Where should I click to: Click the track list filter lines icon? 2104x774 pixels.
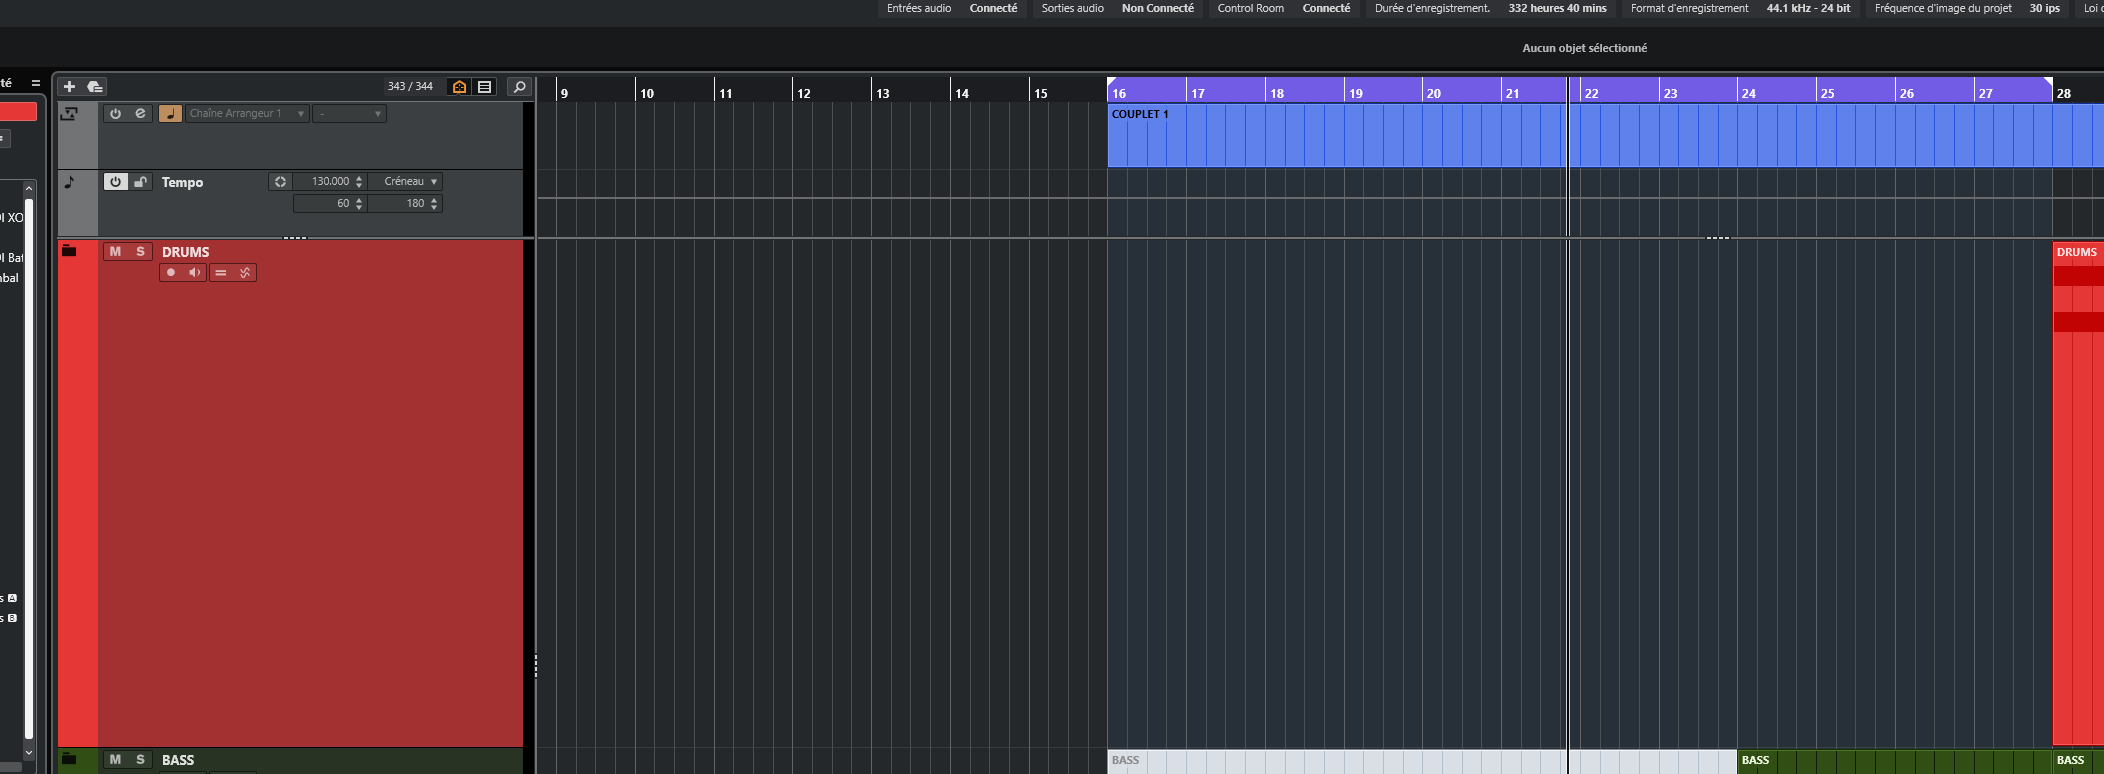(485, 87)
